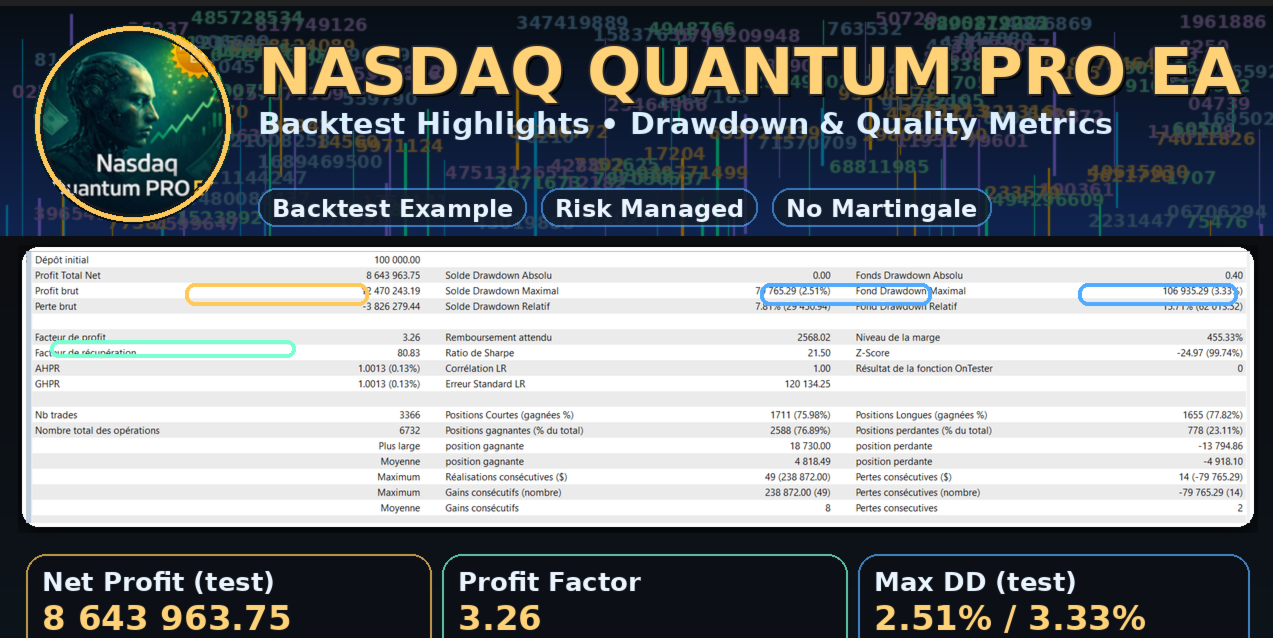Click the "18 730.00" largest win value
The height and width of the screenshot is (638, 1273).
pyautogui.click(x=811, y=446)
